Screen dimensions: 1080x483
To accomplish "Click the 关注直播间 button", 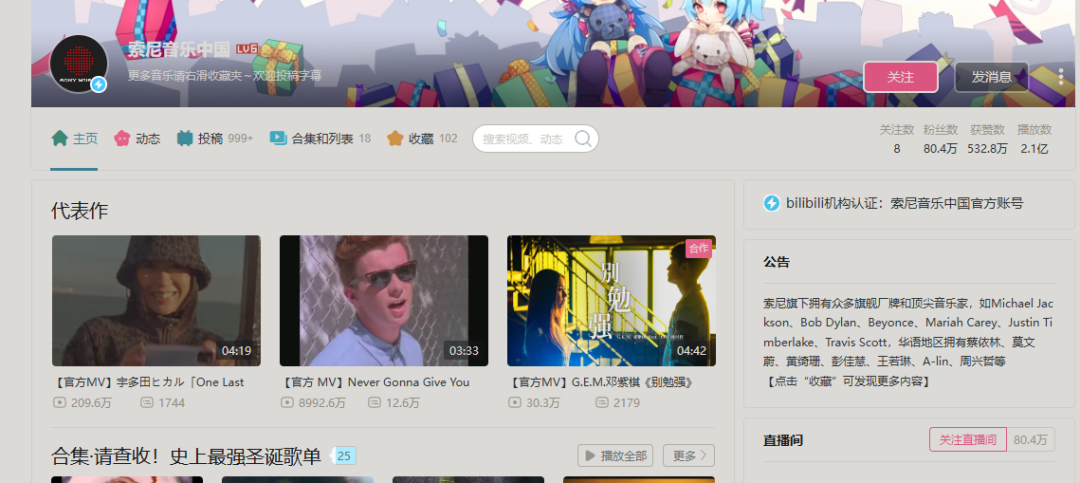I will (x=968, y=440).
